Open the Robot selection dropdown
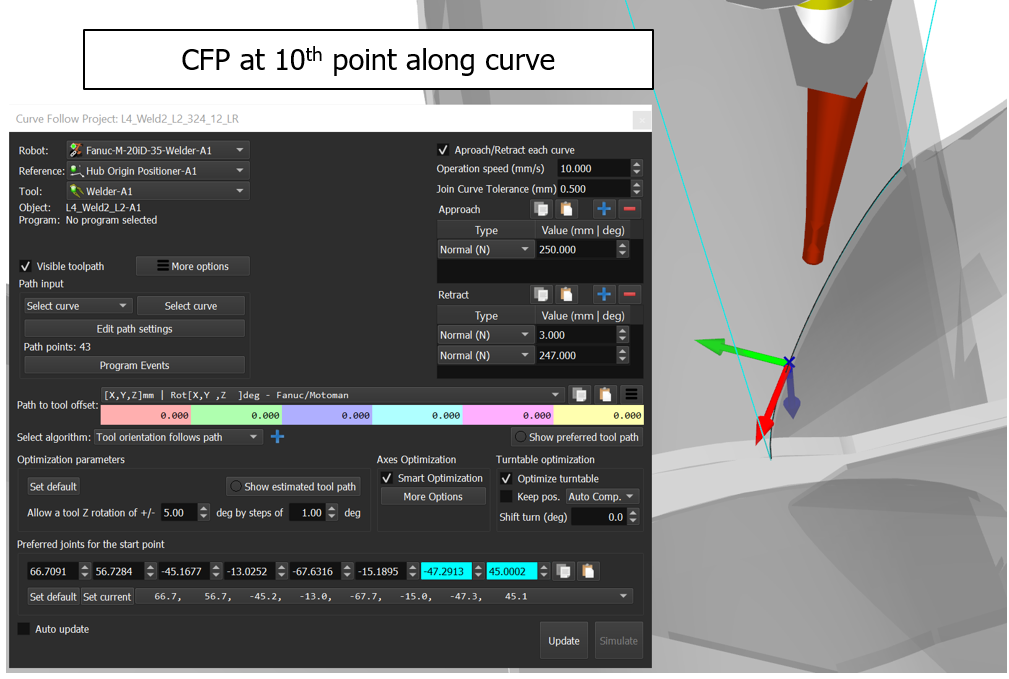 pos(157,150)
